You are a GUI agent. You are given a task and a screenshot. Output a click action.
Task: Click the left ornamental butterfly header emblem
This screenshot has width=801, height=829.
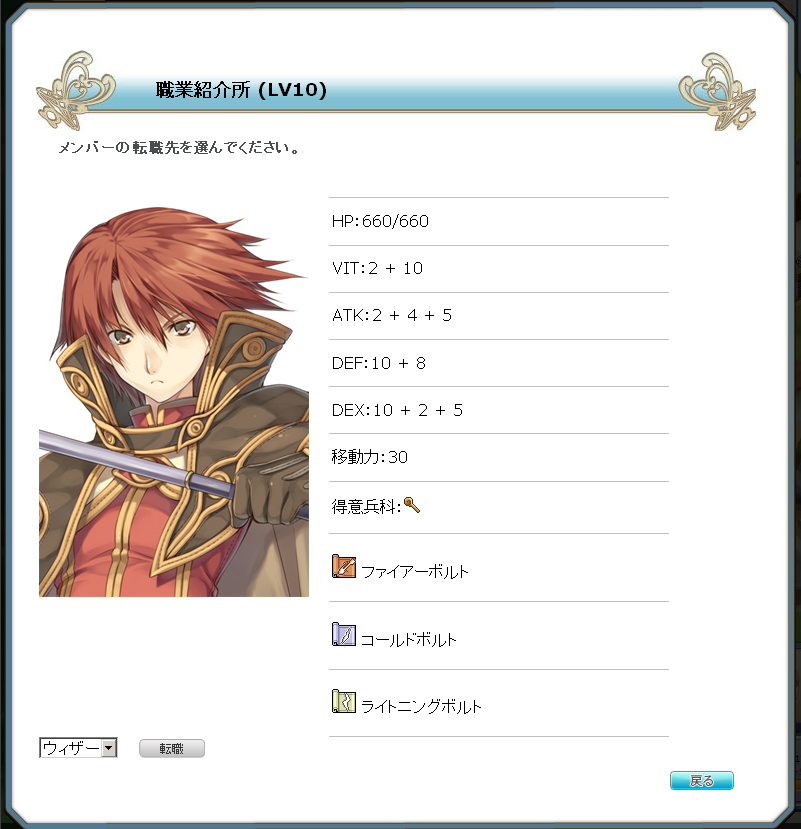pyautogui.click(x=76, y=90)
